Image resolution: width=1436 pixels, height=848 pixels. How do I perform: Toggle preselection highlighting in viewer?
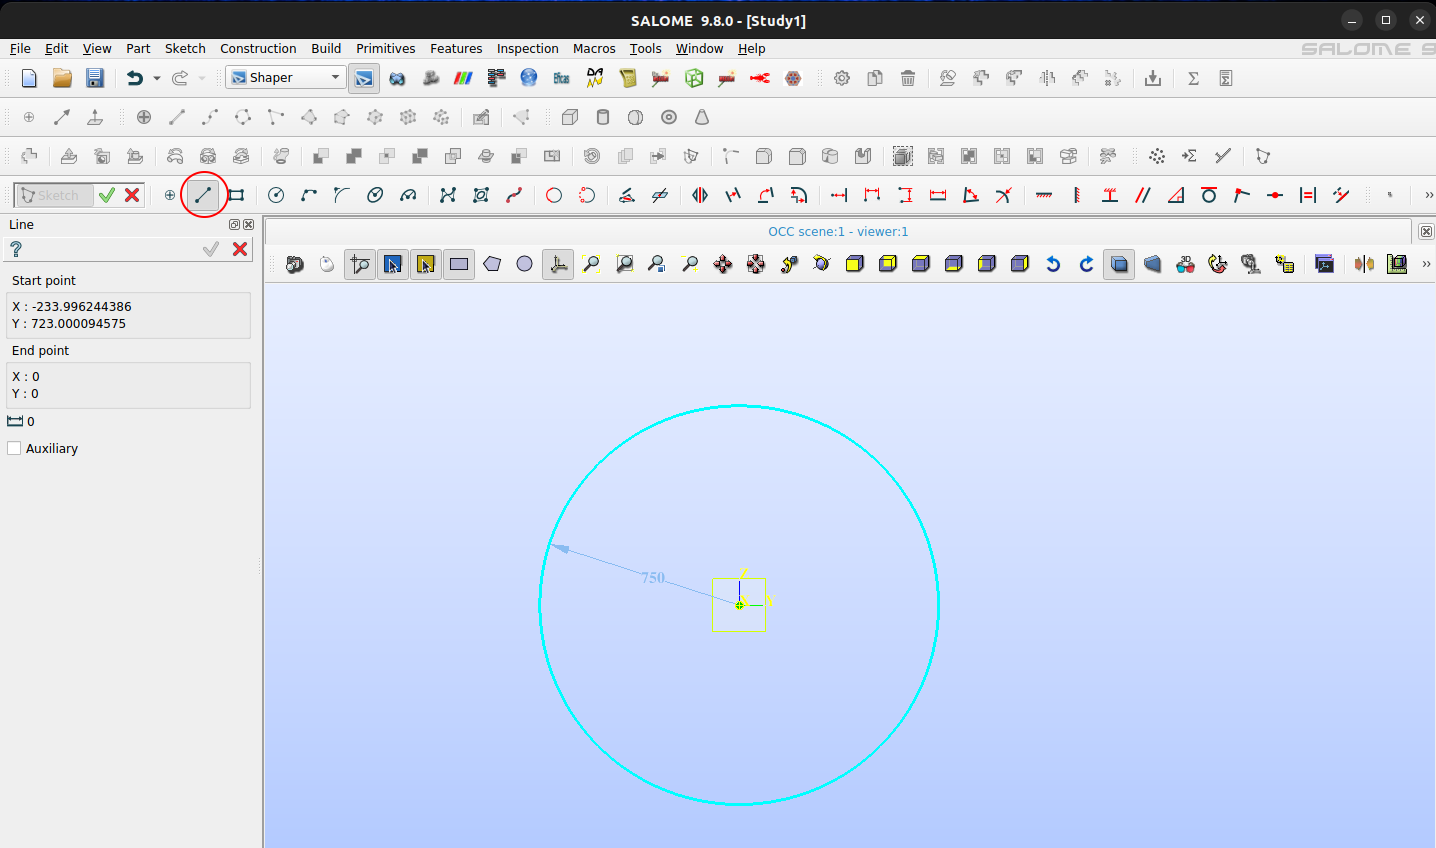click(x=393, y=264)
